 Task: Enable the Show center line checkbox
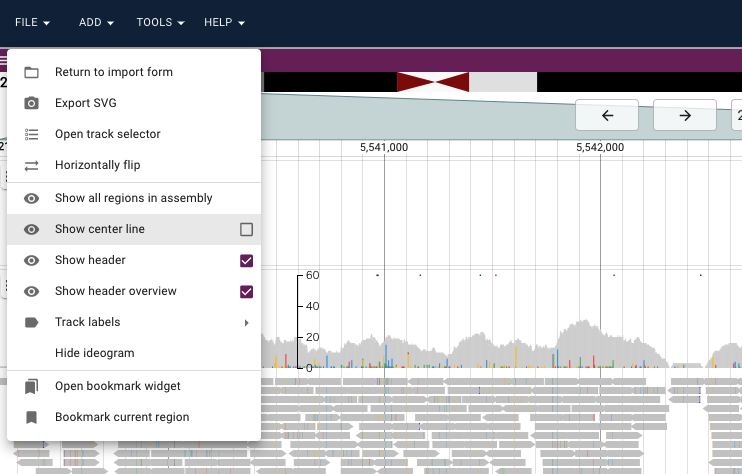click(x=247, y=229)
